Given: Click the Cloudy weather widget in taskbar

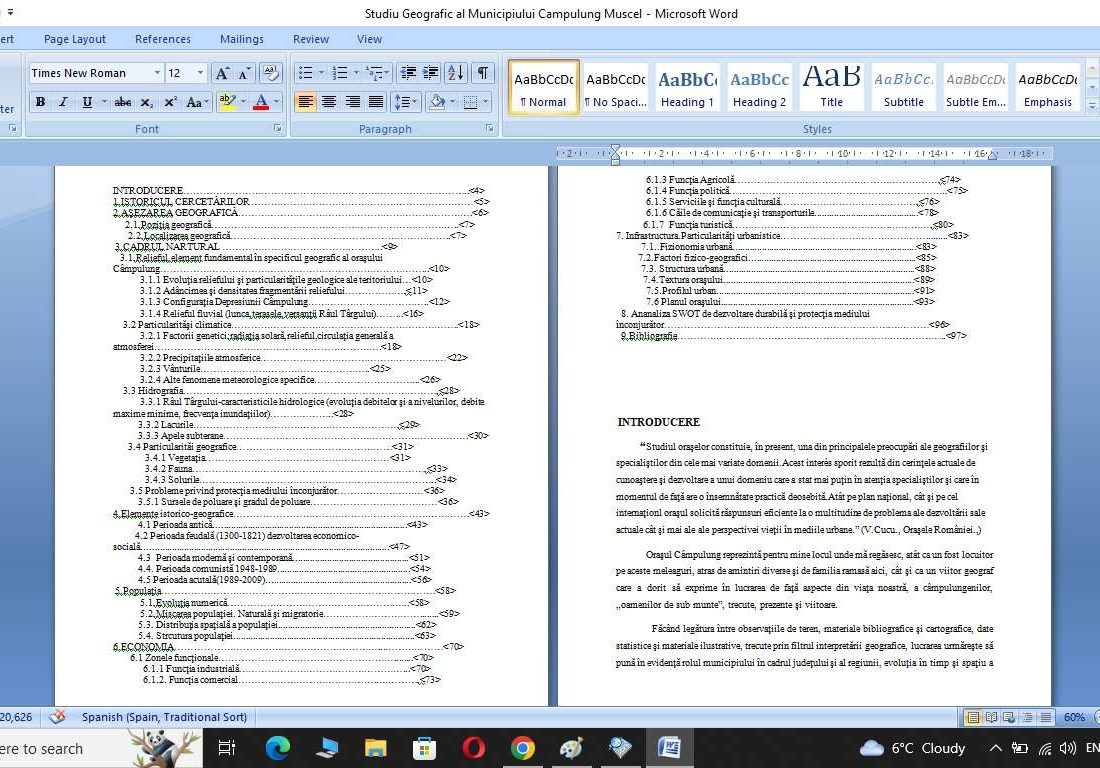Looking at the screenshot, I should click(x=913, y=748).
